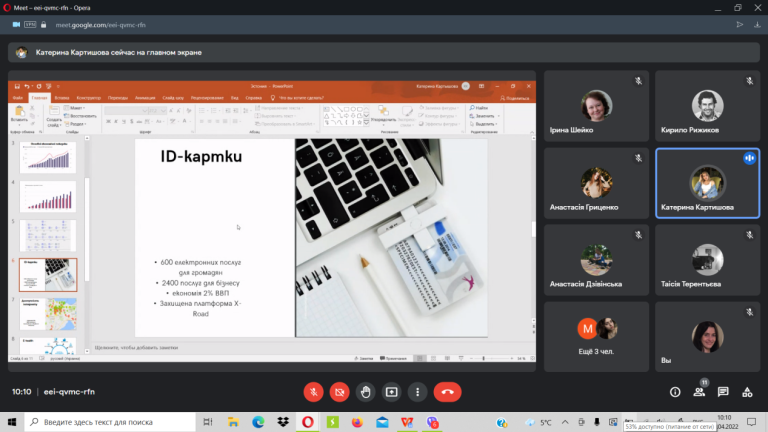Open Заменить replace dropdown
Screen dimensions: 768x432
[484, 116]
